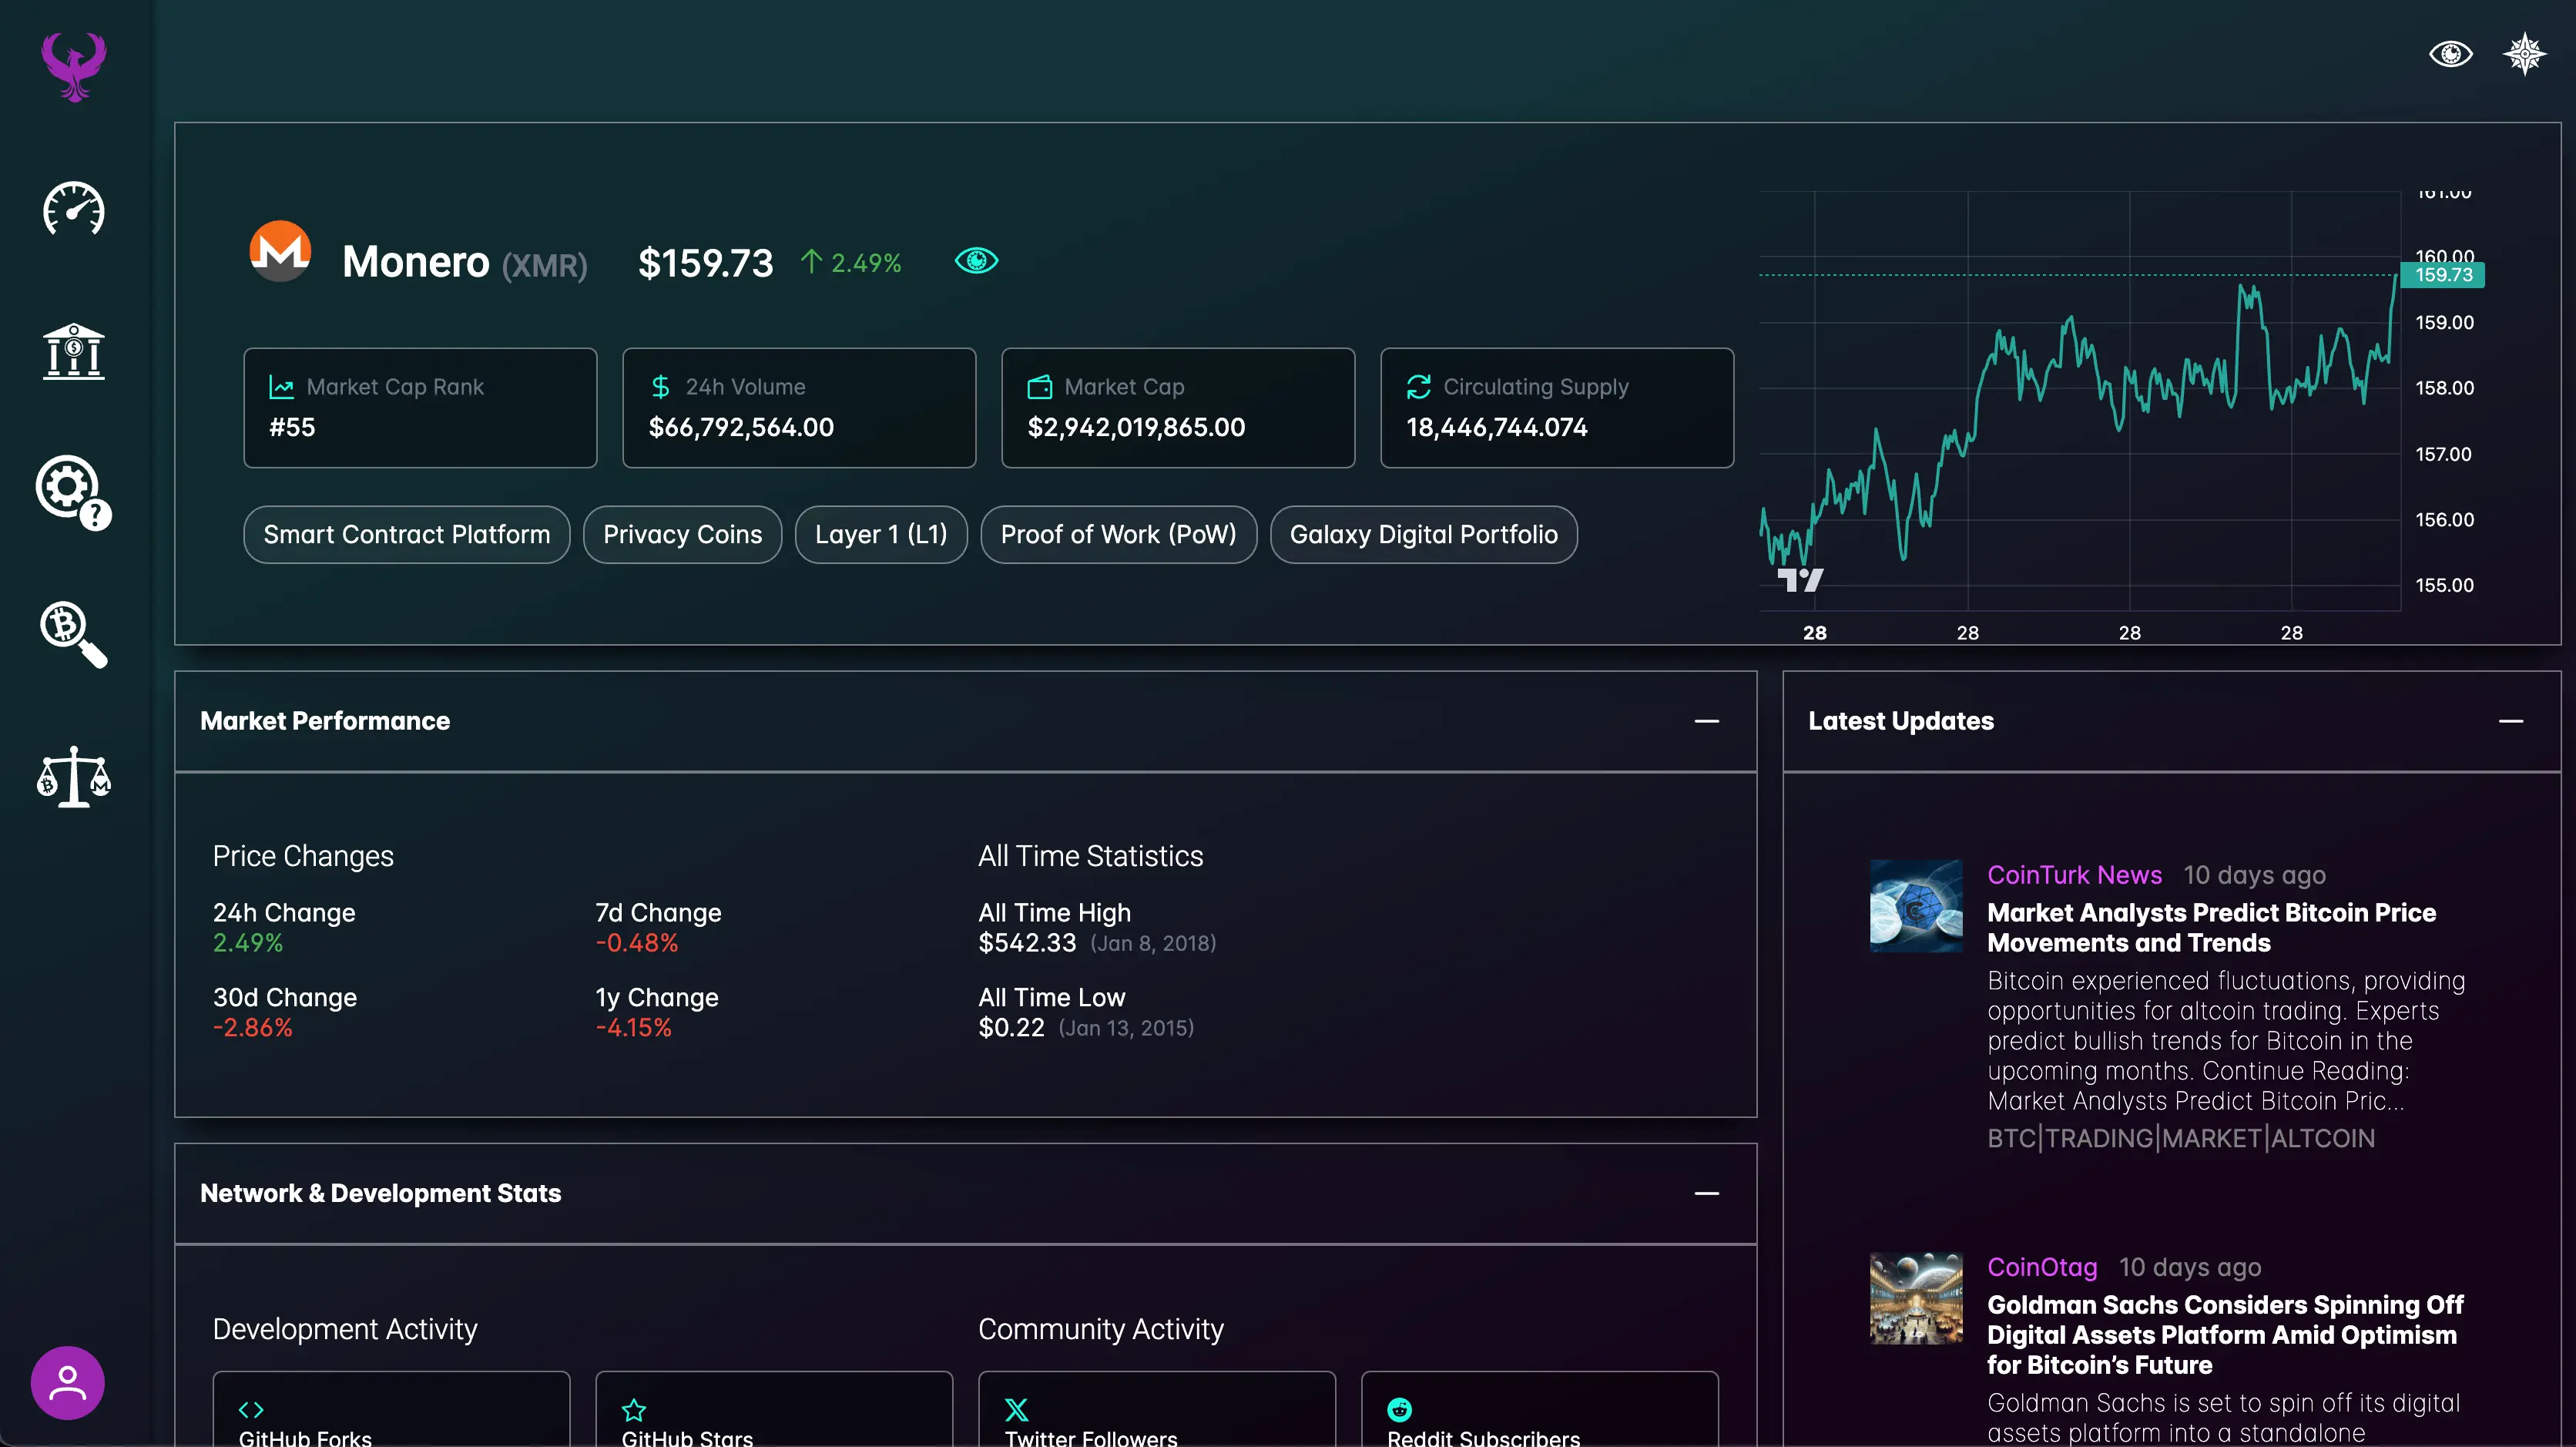Collapse the Network & Development Stats panel
The image size is (2576, 1447).
1707,1193
